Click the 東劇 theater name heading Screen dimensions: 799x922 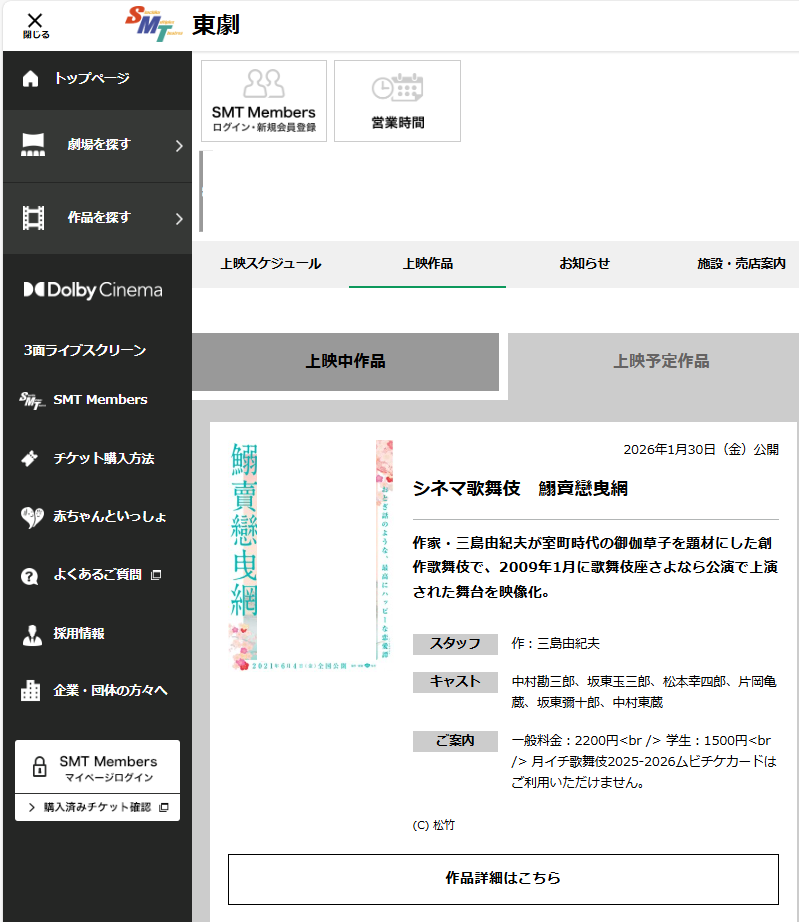tap(216, 25)
